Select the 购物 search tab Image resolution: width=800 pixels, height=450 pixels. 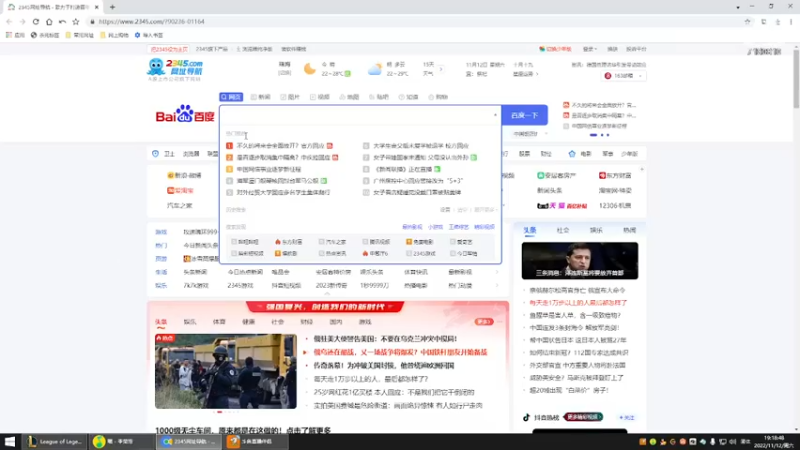(438, 97)
